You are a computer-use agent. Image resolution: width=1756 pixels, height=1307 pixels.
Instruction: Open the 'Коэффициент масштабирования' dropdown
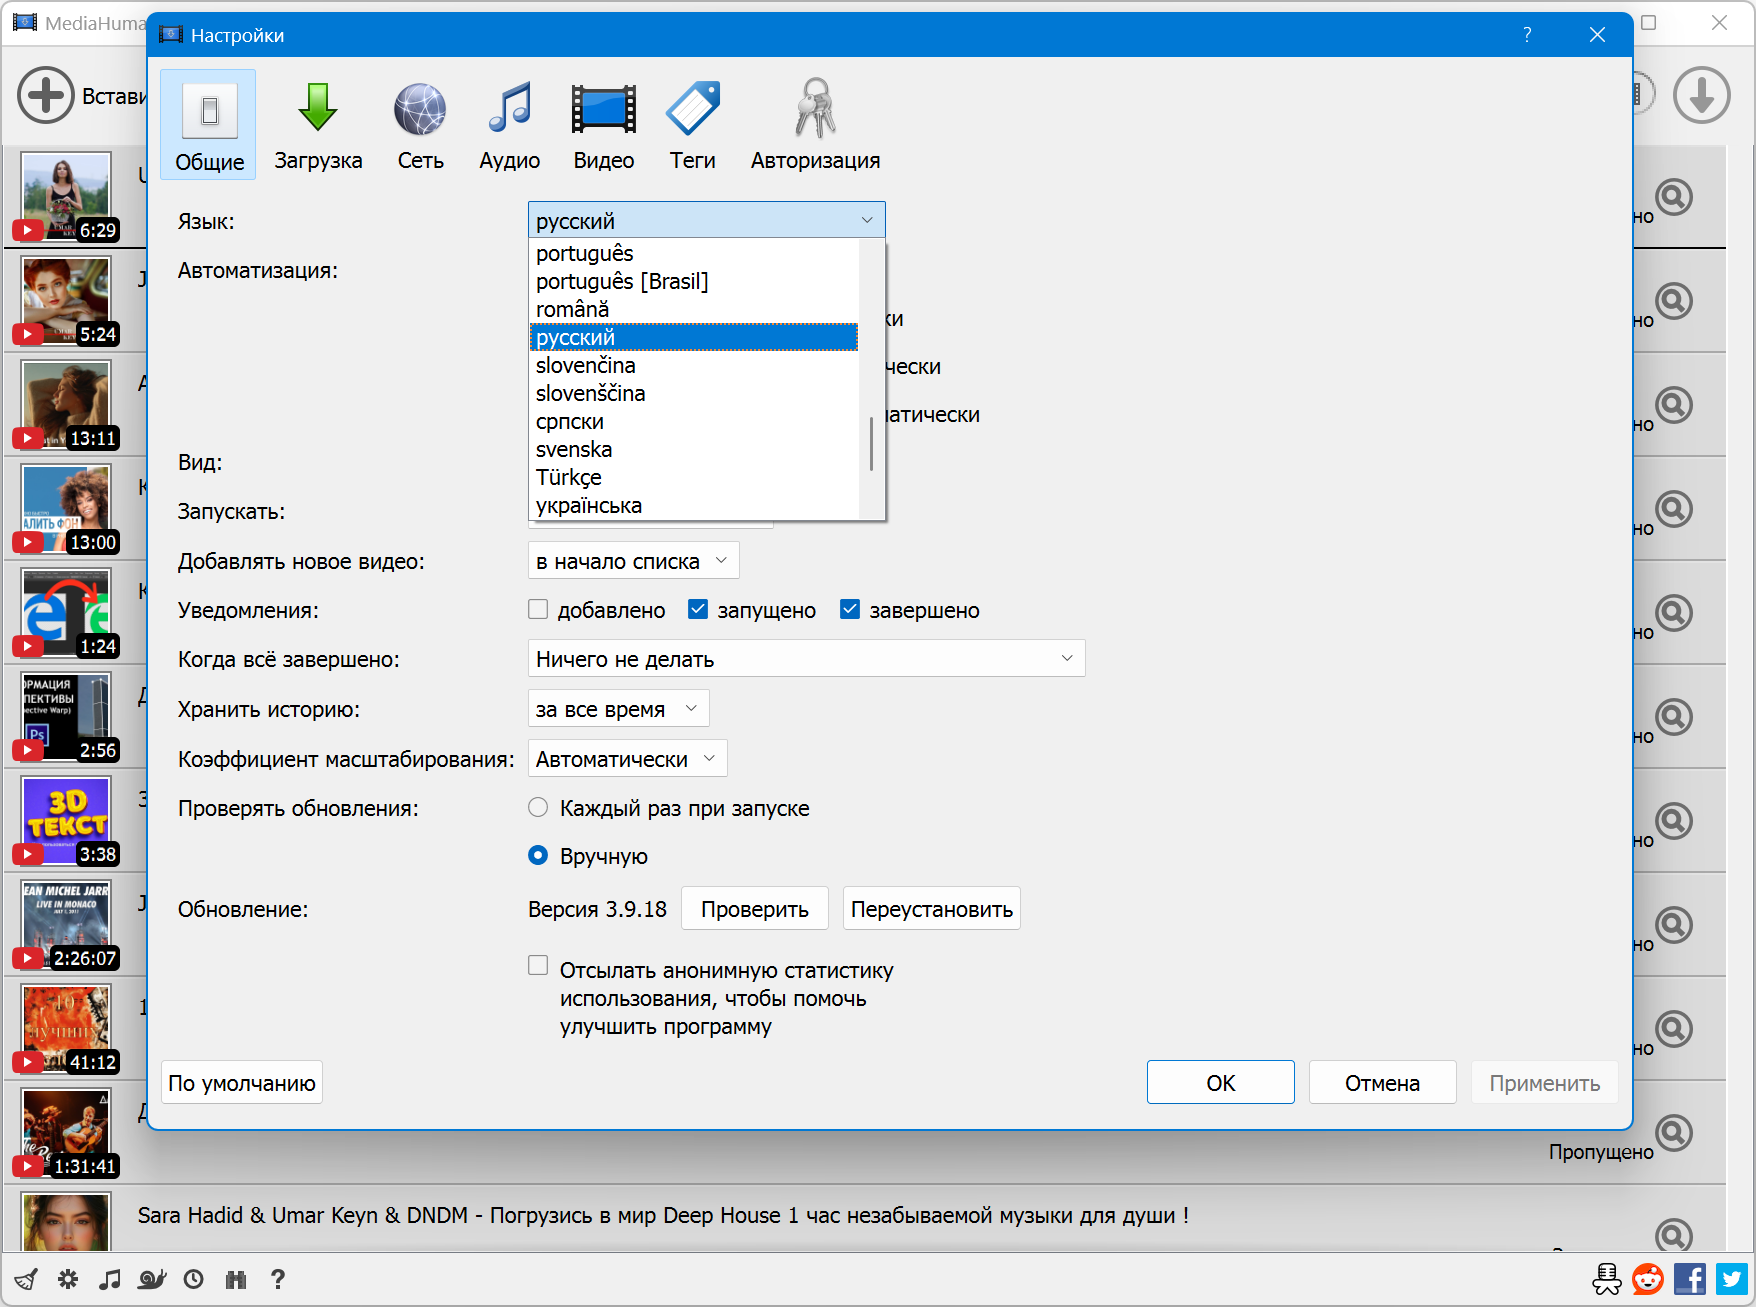pyautogui.click(x=627, y=759)
